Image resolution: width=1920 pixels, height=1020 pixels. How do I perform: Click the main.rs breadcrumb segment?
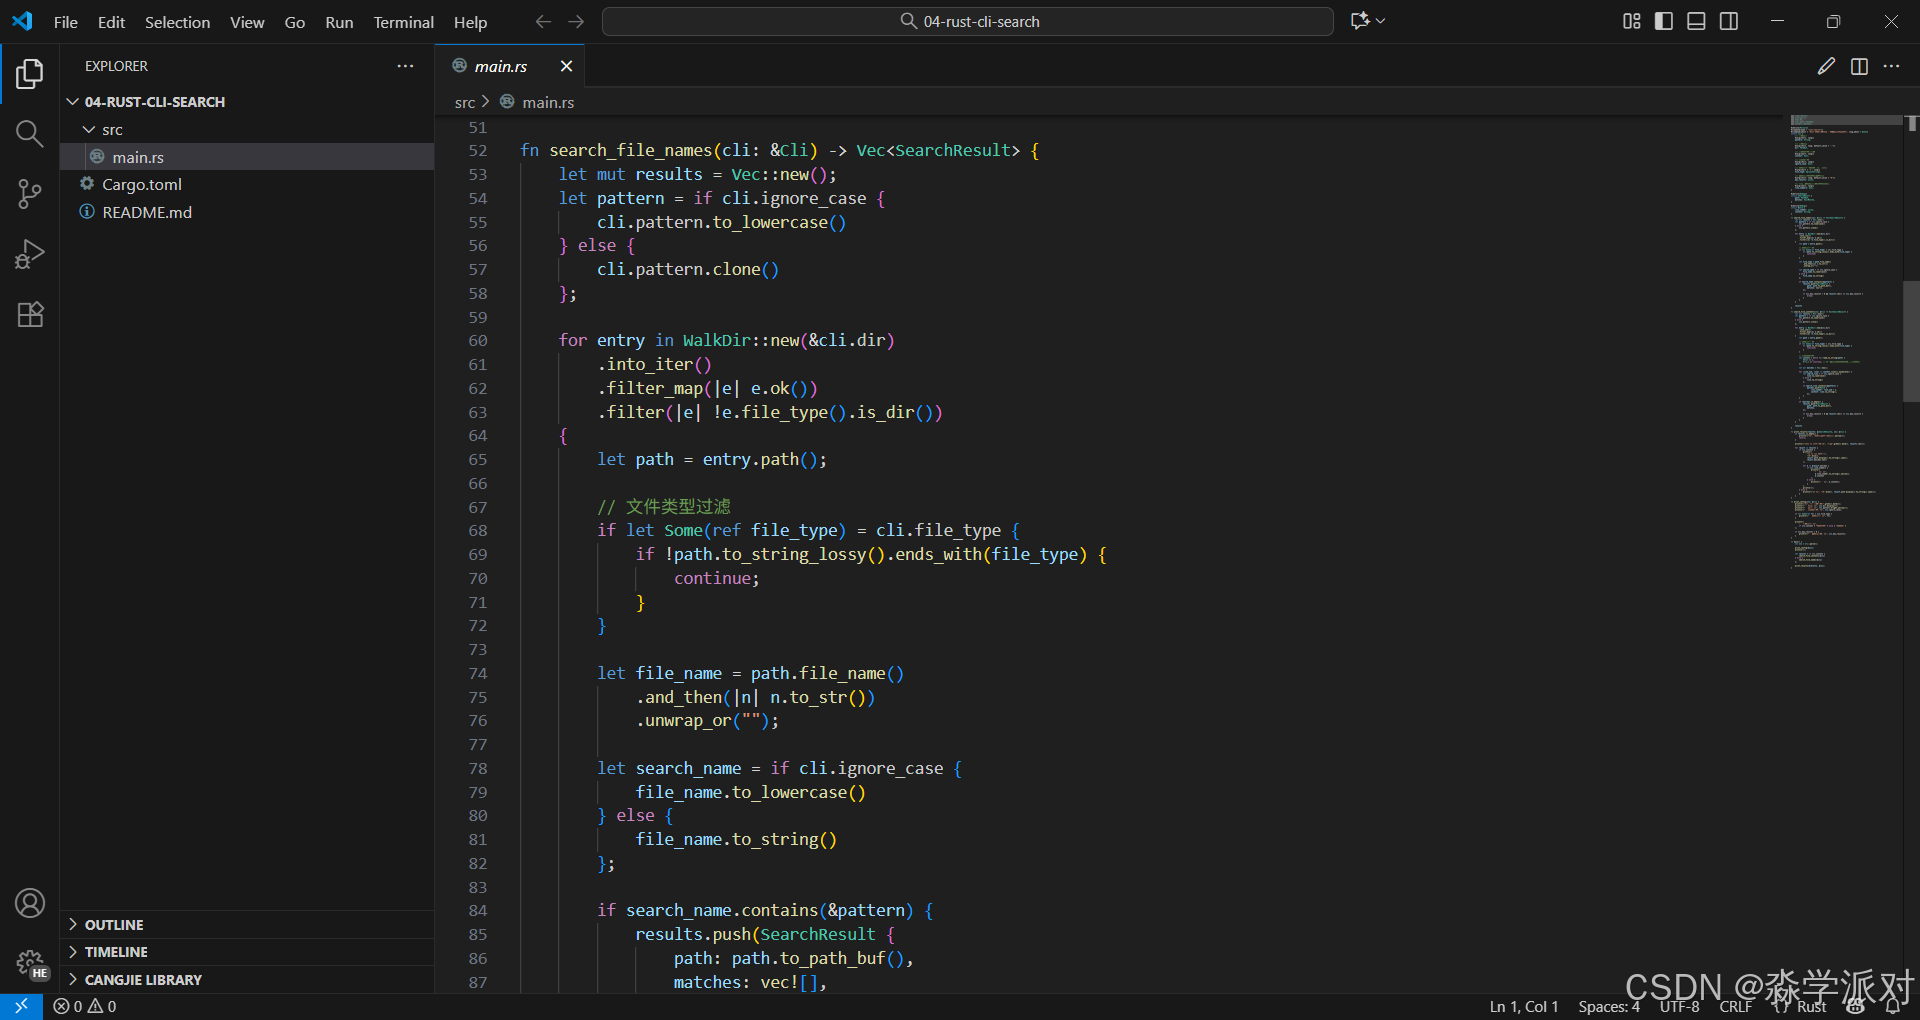(547, 102)
